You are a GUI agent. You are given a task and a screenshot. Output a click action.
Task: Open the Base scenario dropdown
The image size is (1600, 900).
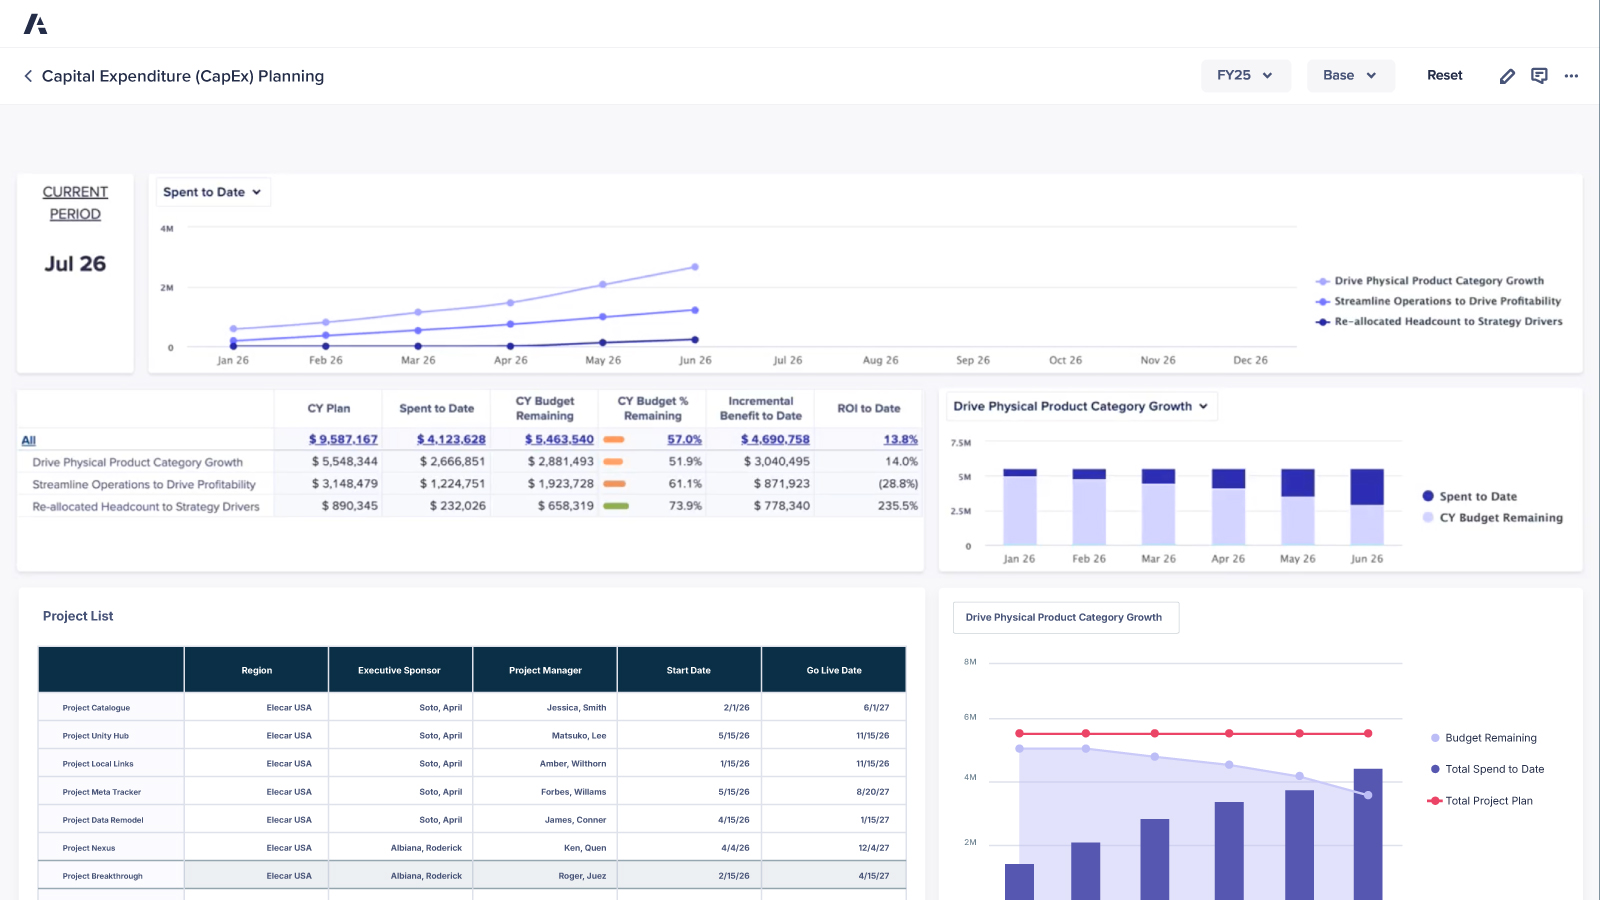pos(1350,75)
